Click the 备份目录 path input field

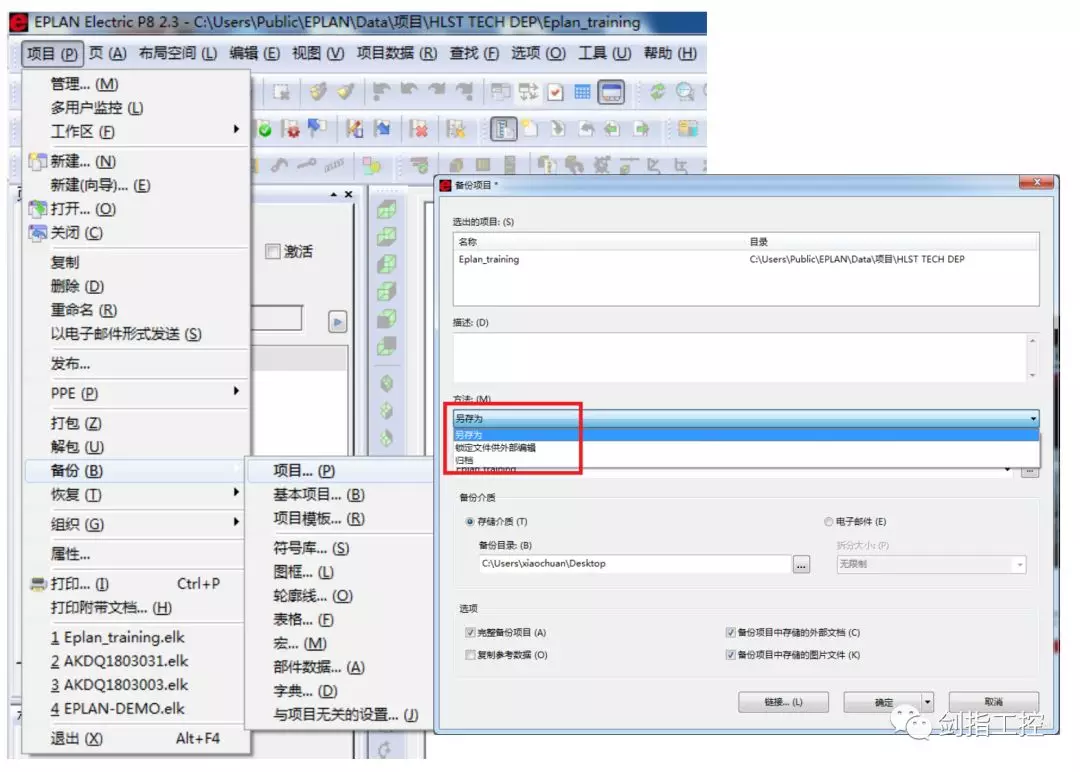click(x=634, y=564)
